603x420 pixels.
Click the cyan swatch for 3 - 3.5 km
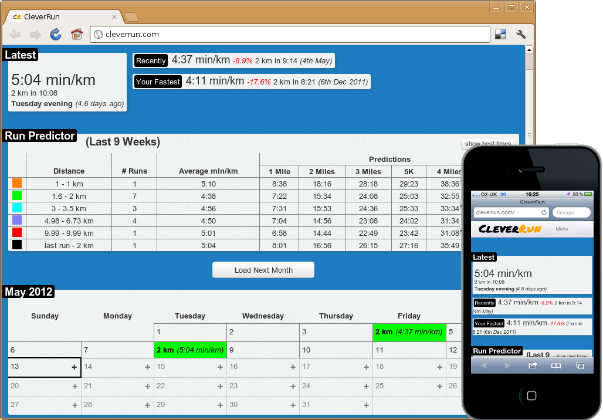[x=17, y=208]
